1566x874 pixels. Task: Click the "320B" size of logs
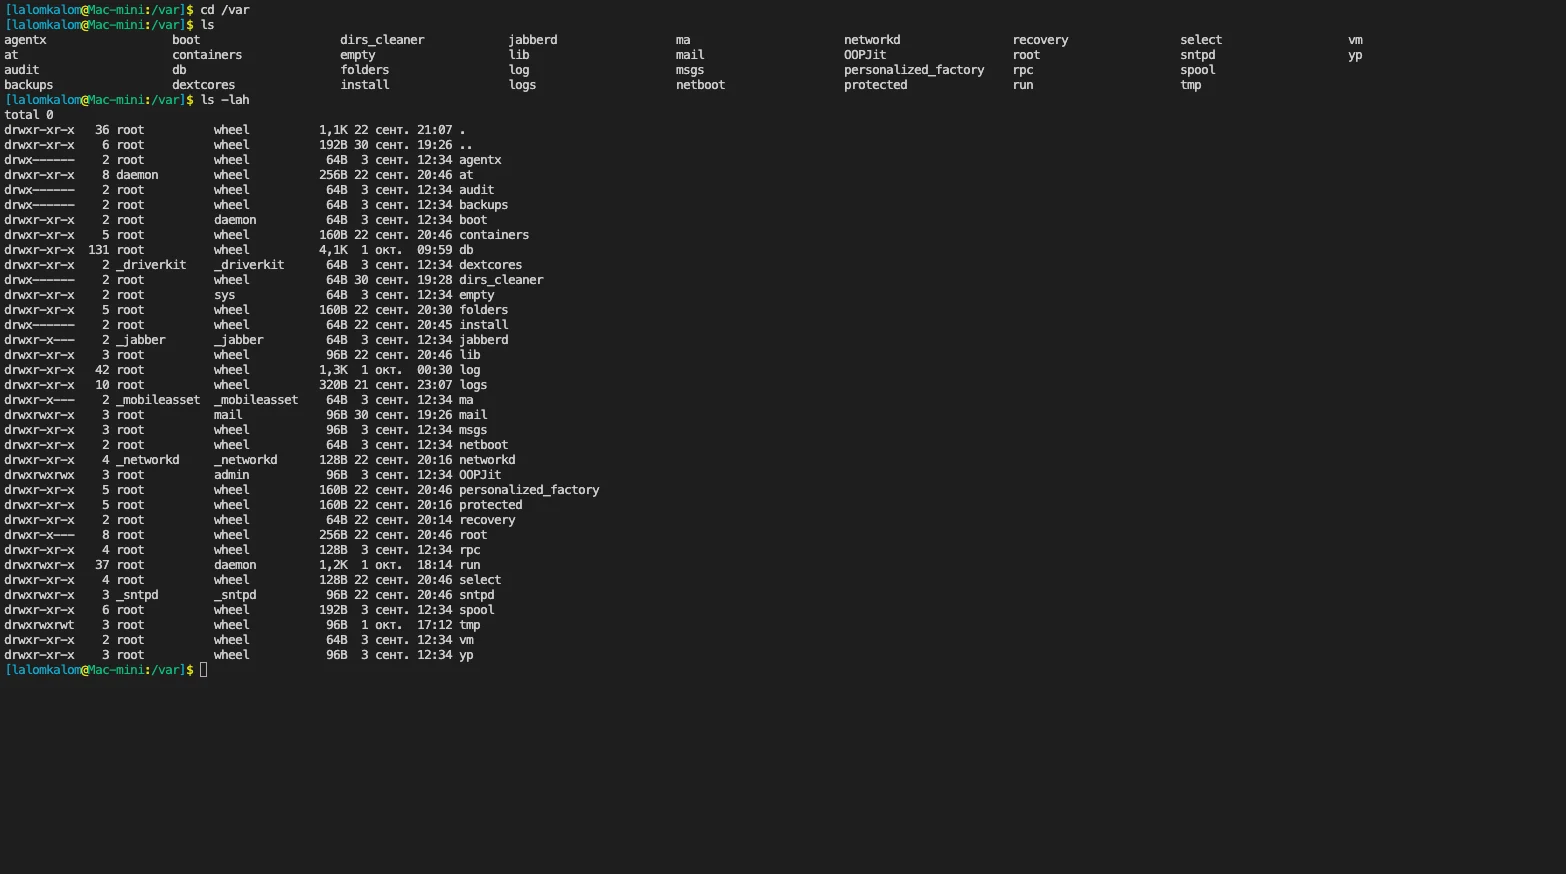point(334,385)
